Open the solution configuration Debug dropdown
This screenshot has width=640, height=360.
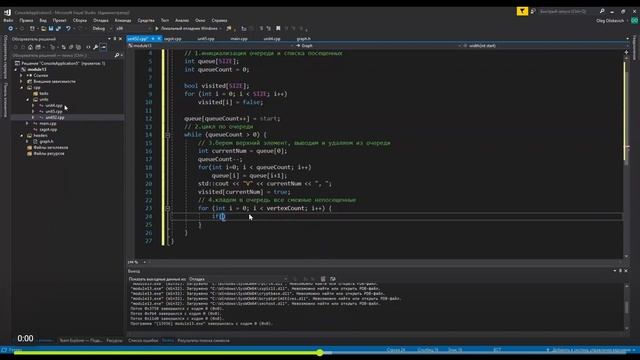101,29
